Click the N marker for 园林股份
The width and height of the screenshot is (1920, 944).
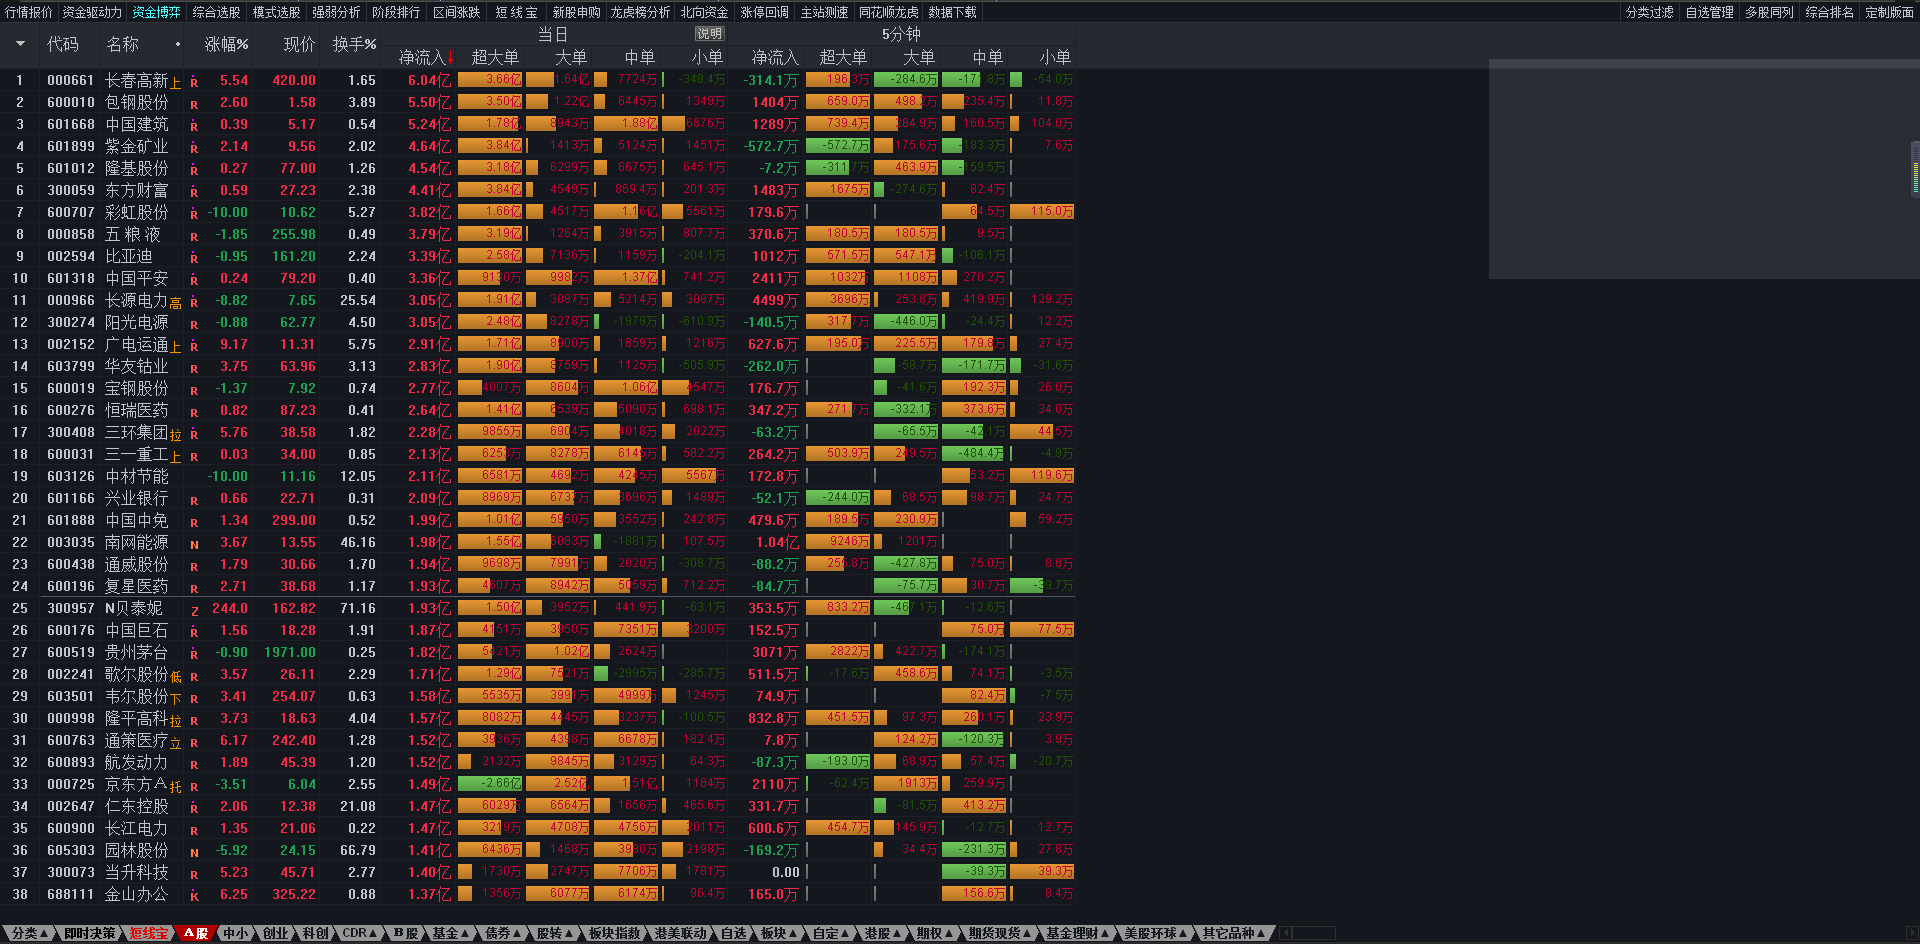pos(194,852)
